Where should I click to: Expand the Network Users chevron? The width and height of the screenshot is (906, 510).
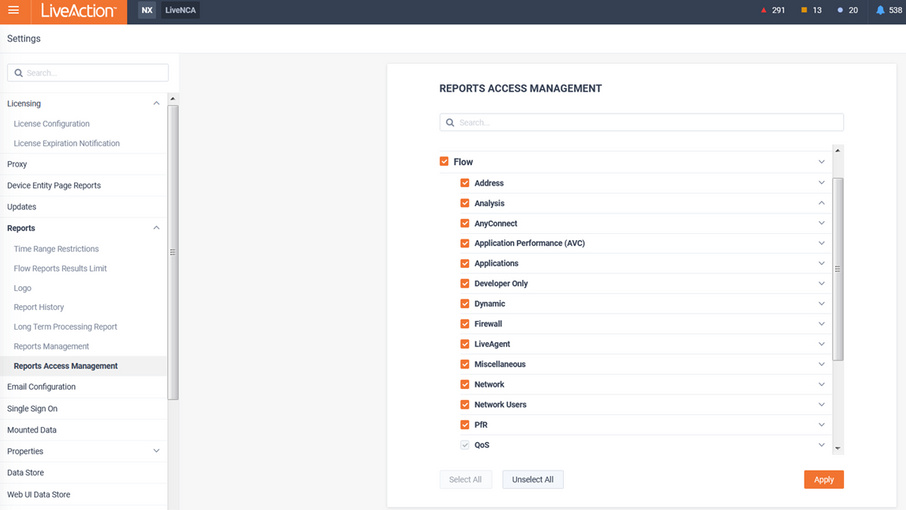click(x=821, y=404)
